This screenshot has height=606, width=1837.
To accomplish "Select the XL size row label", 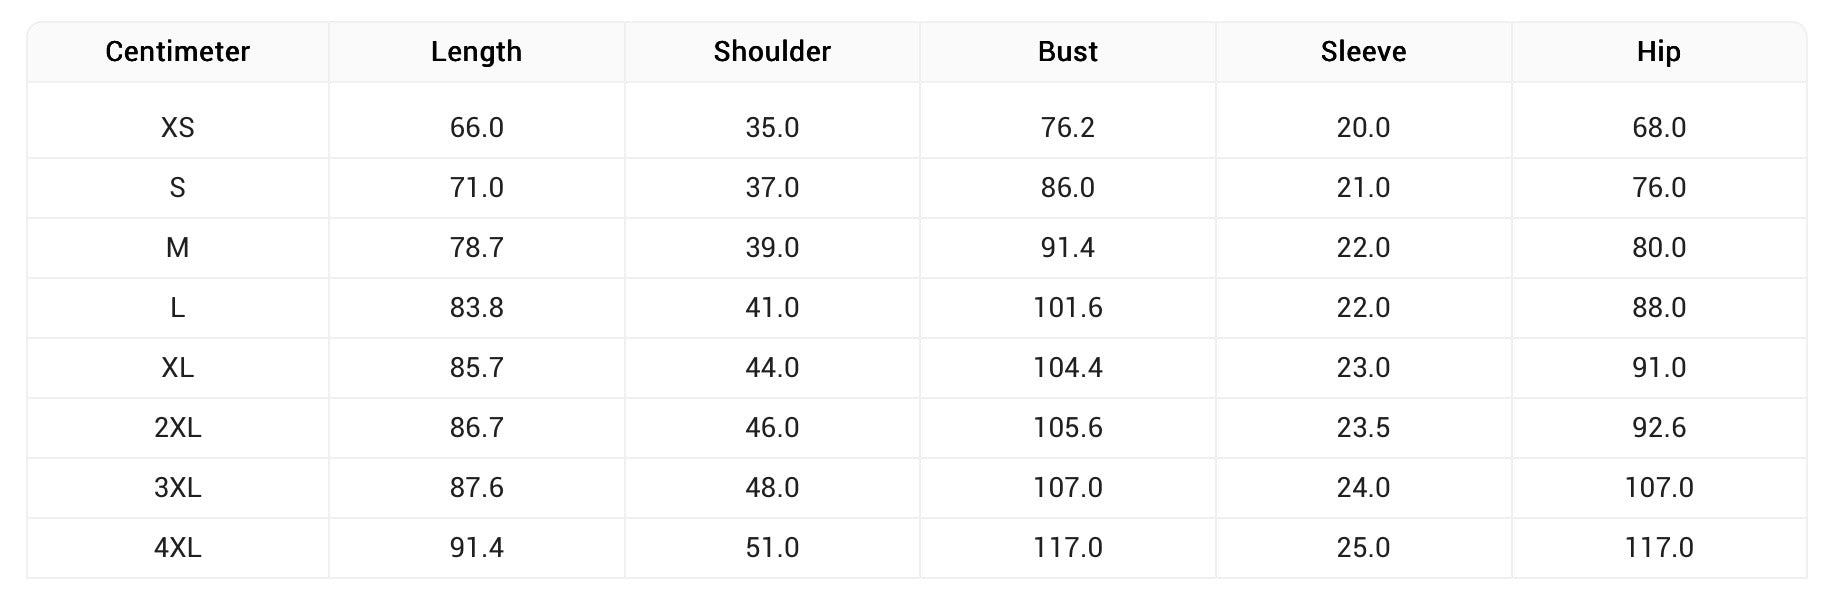I will click(177, 368).
